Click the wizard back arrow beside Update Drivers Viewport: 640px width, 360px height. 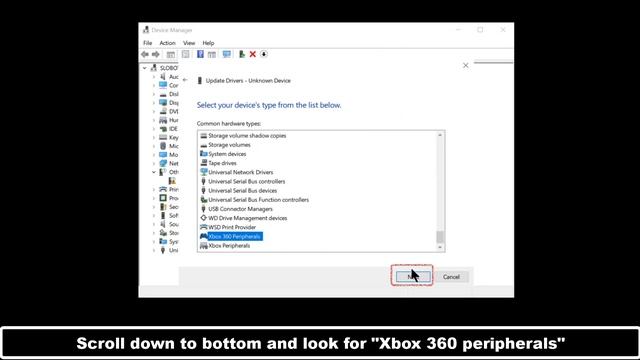tap(185, 80)
